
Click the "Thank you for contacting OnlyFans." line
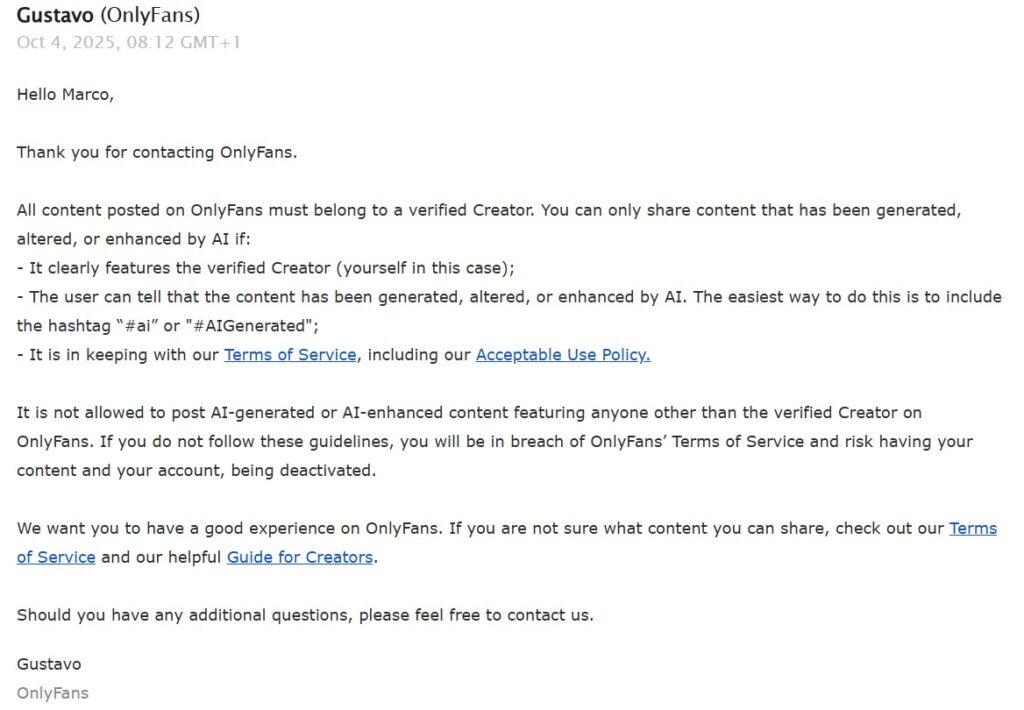pos(157,153)
